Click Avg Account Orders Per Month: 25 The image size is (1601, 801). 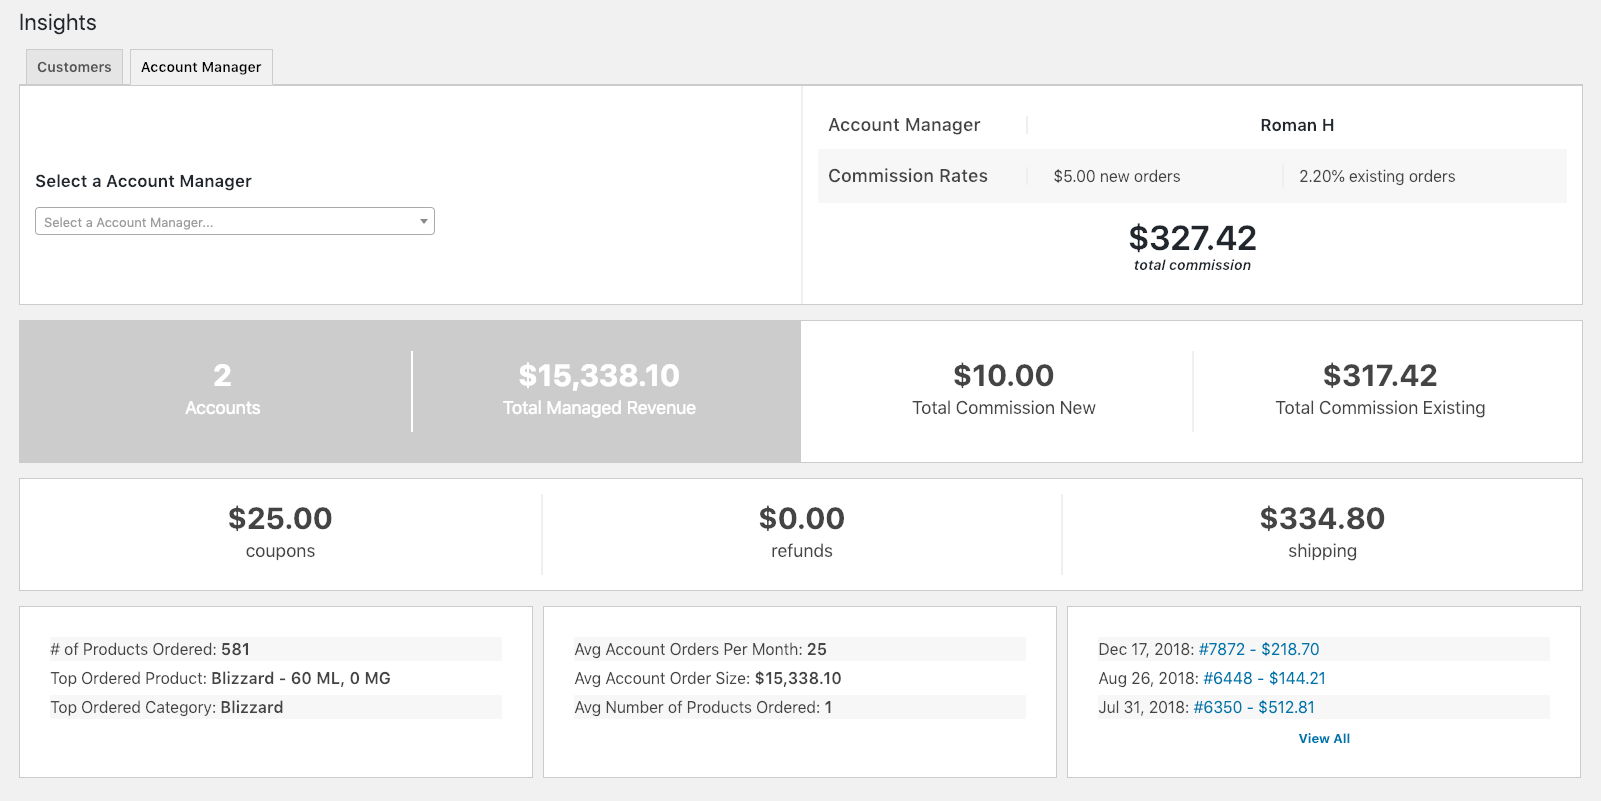(x=800, y=649)
